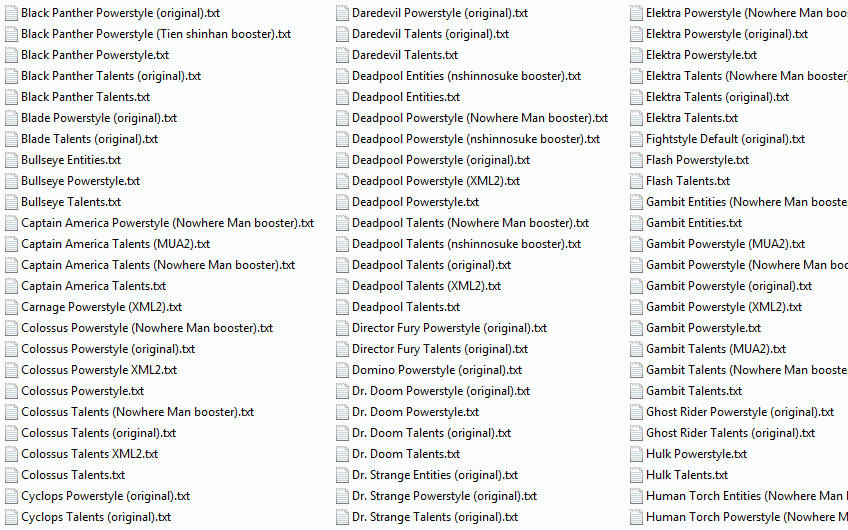The image size is (848, 530).
Task: Click the icon for Black Panther Talents.txt
Action: (x=11, y=97)
